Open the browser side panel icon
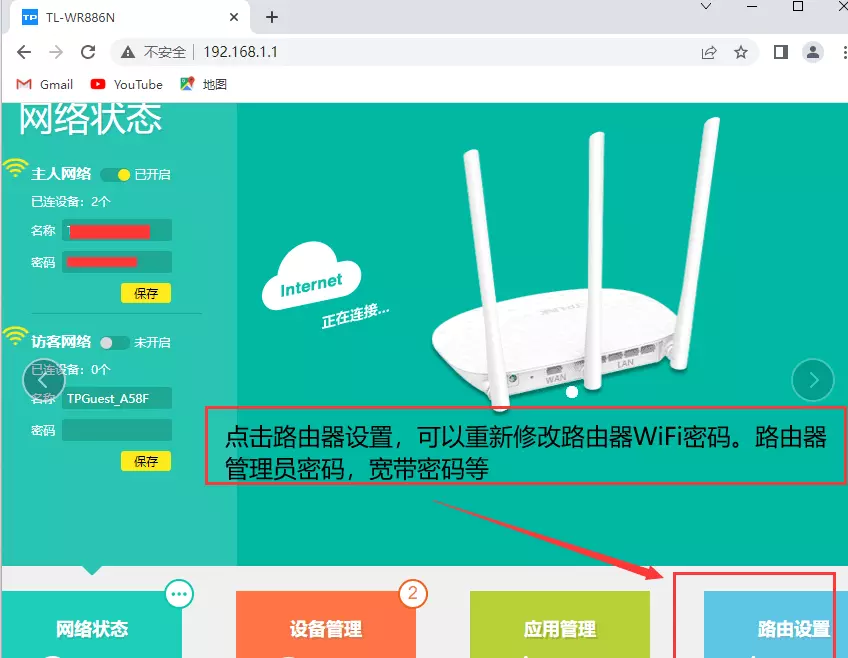The image size is (848, 658). [781, 52]
